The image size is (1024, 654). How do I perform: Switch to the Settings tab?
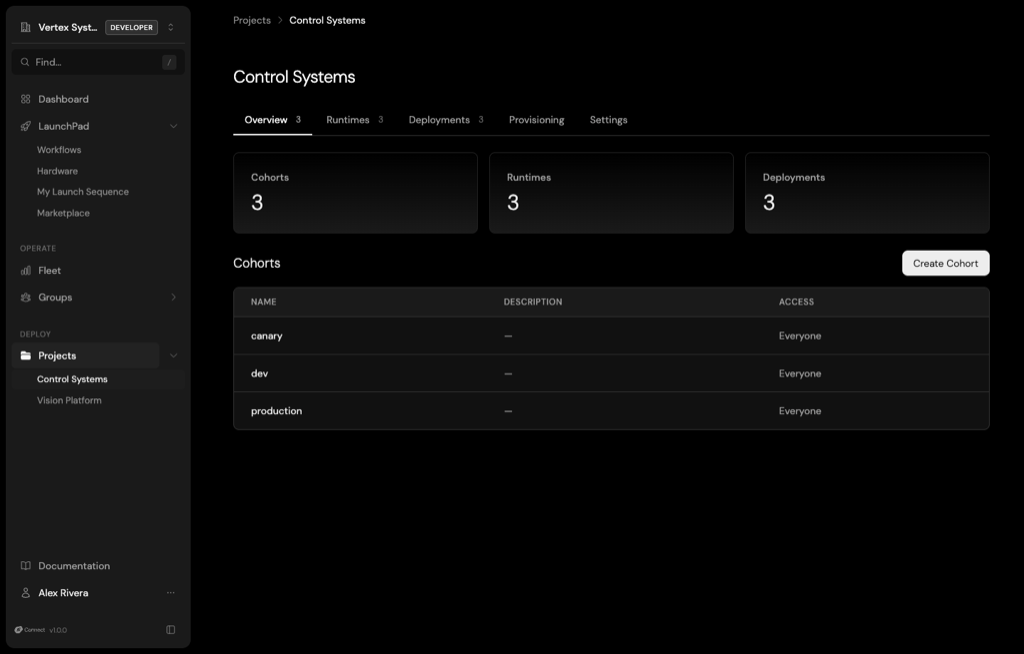pos(609,120)
